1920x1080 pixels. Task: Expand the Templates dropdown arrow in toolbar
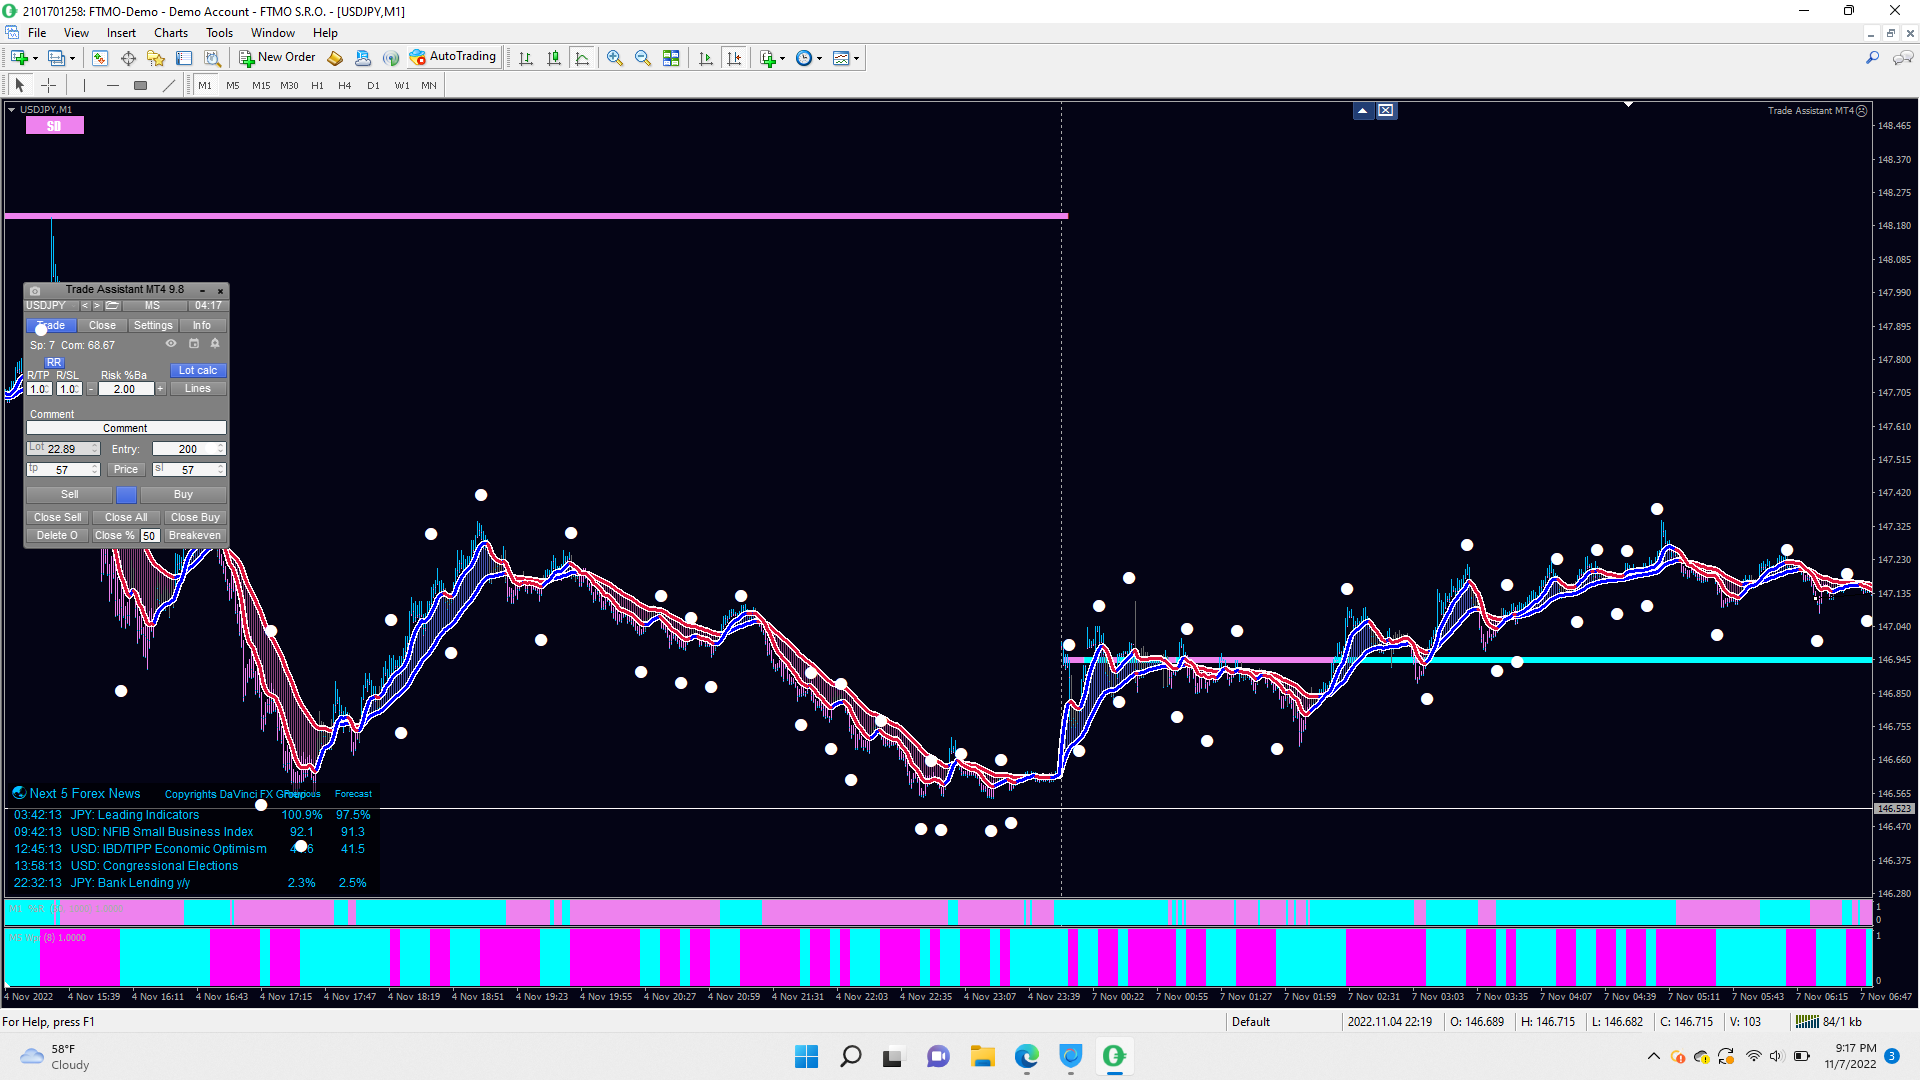pos(857,59)
